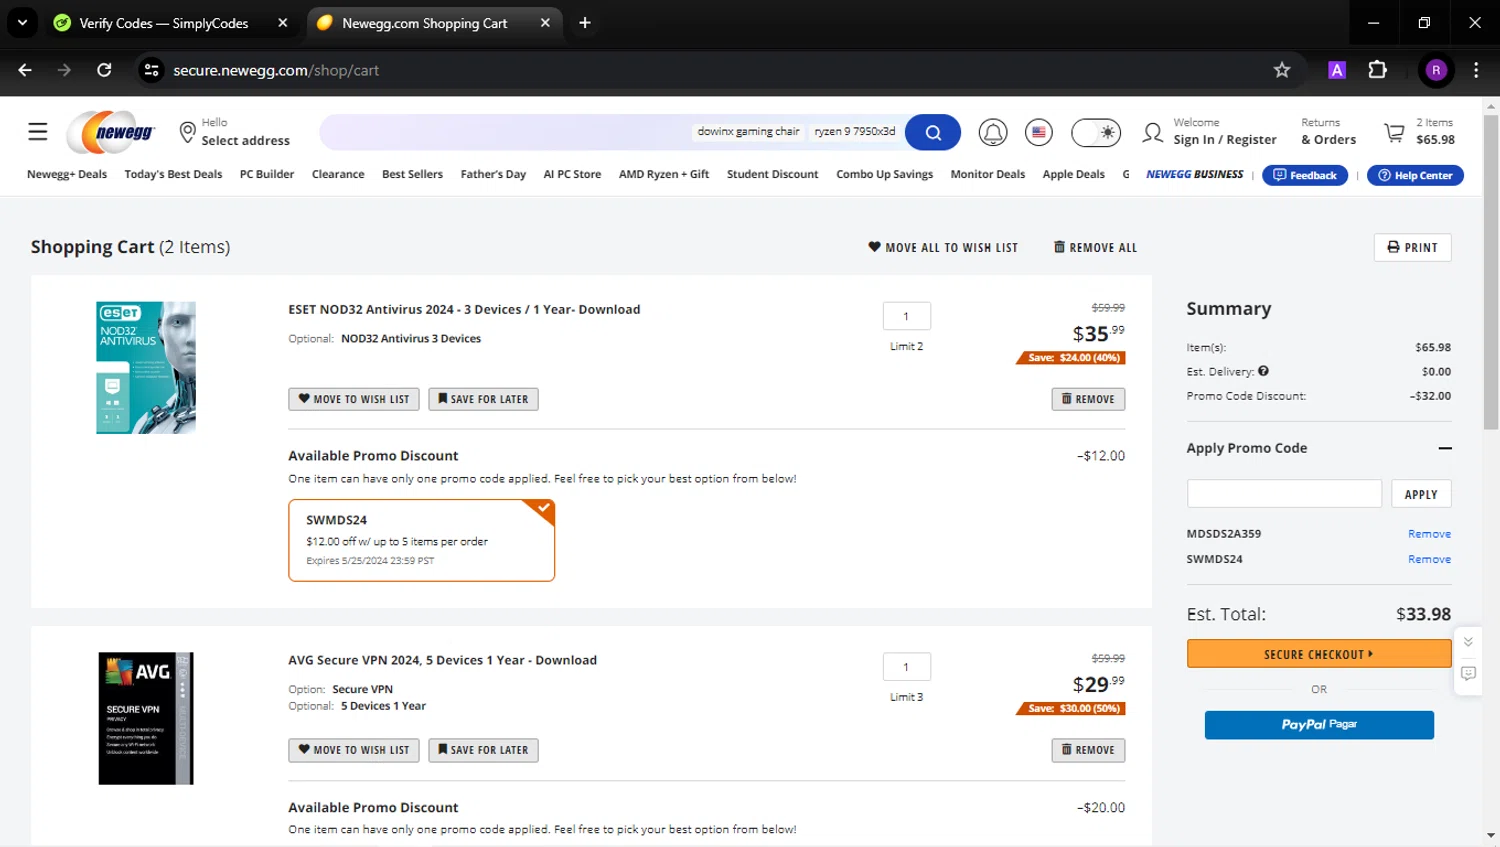
Task: Click the AVG Secure VPN product thumbnail
Action: click(146, 718)
